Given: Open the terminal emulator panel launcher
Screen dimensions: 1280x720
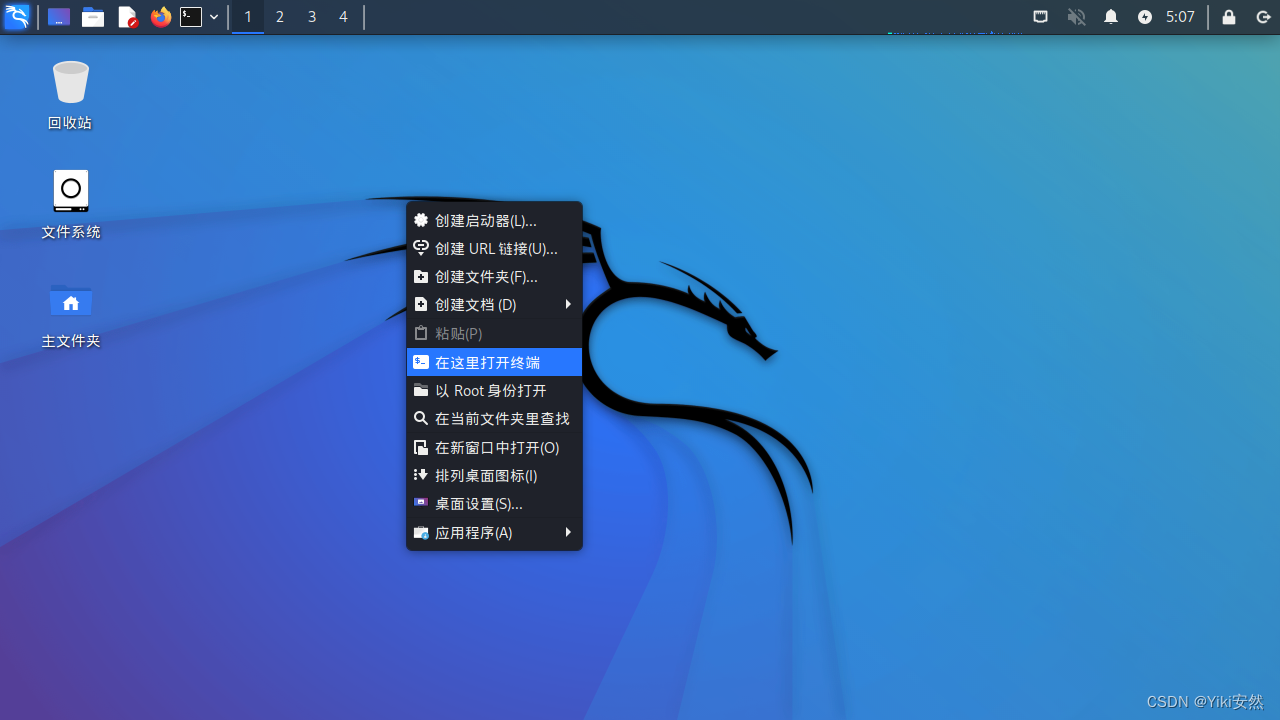Looking at the screenshot, I should [x=191, y=17].
